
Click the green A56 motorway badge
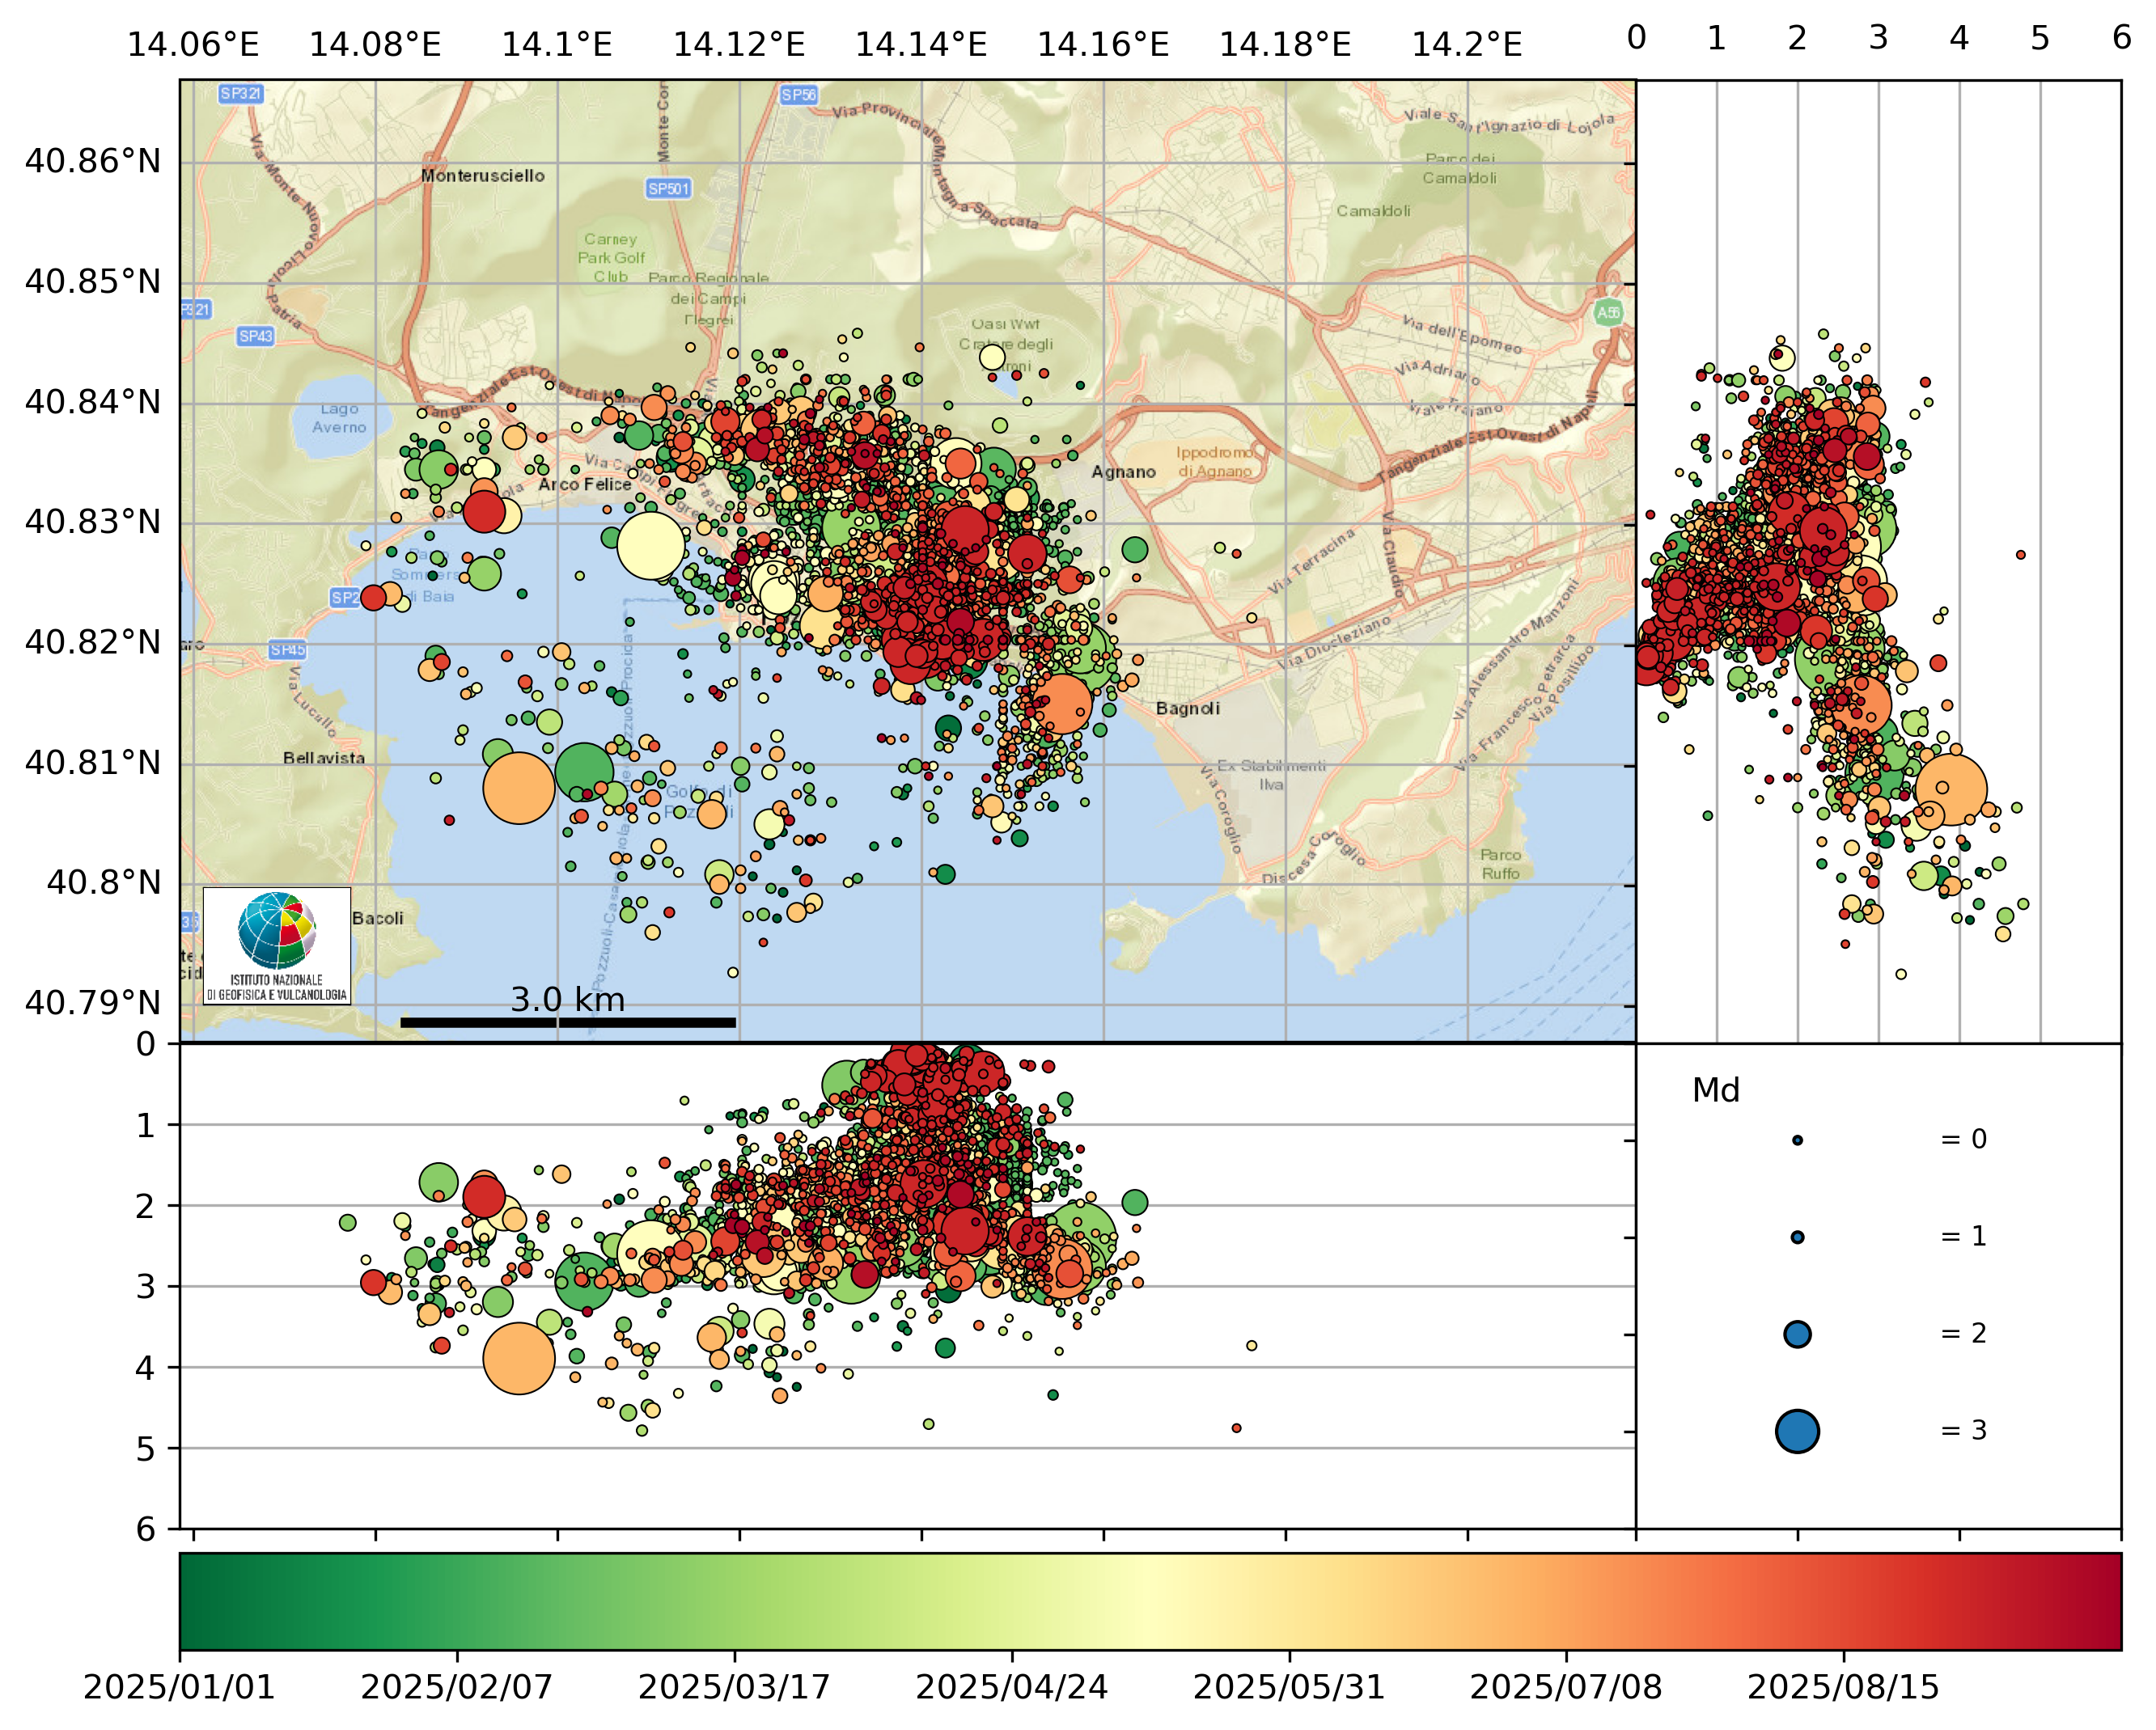(1608, 313)
